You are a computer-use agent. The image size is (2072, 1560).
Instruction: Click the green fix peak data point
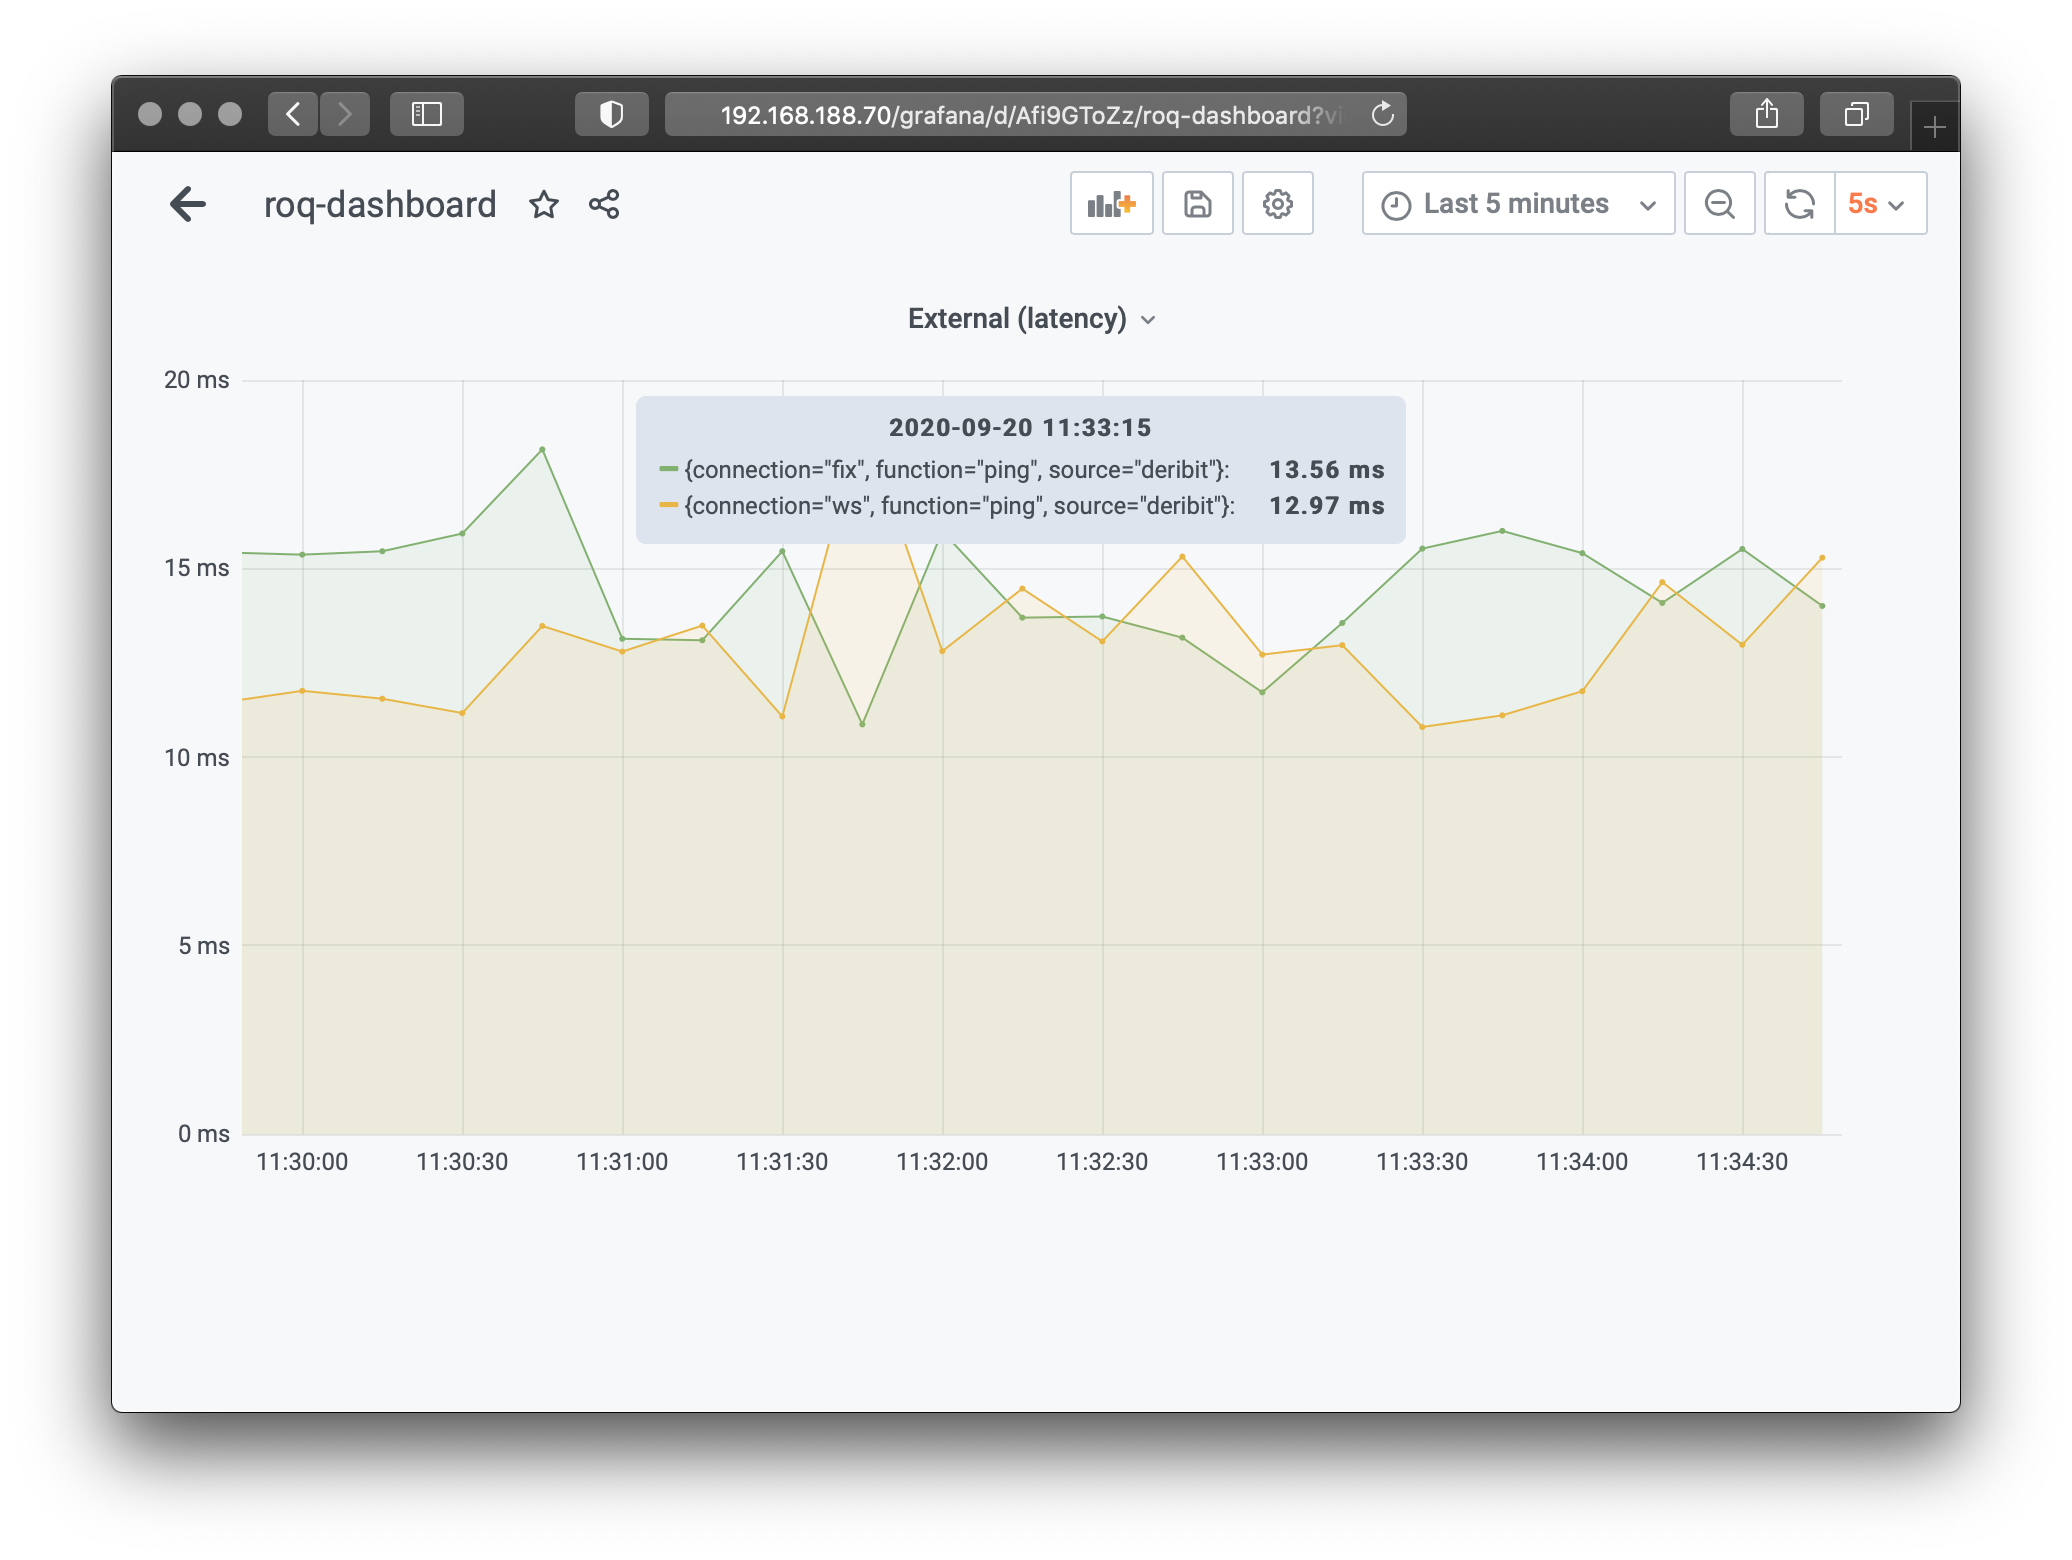(x=542, y=450)
